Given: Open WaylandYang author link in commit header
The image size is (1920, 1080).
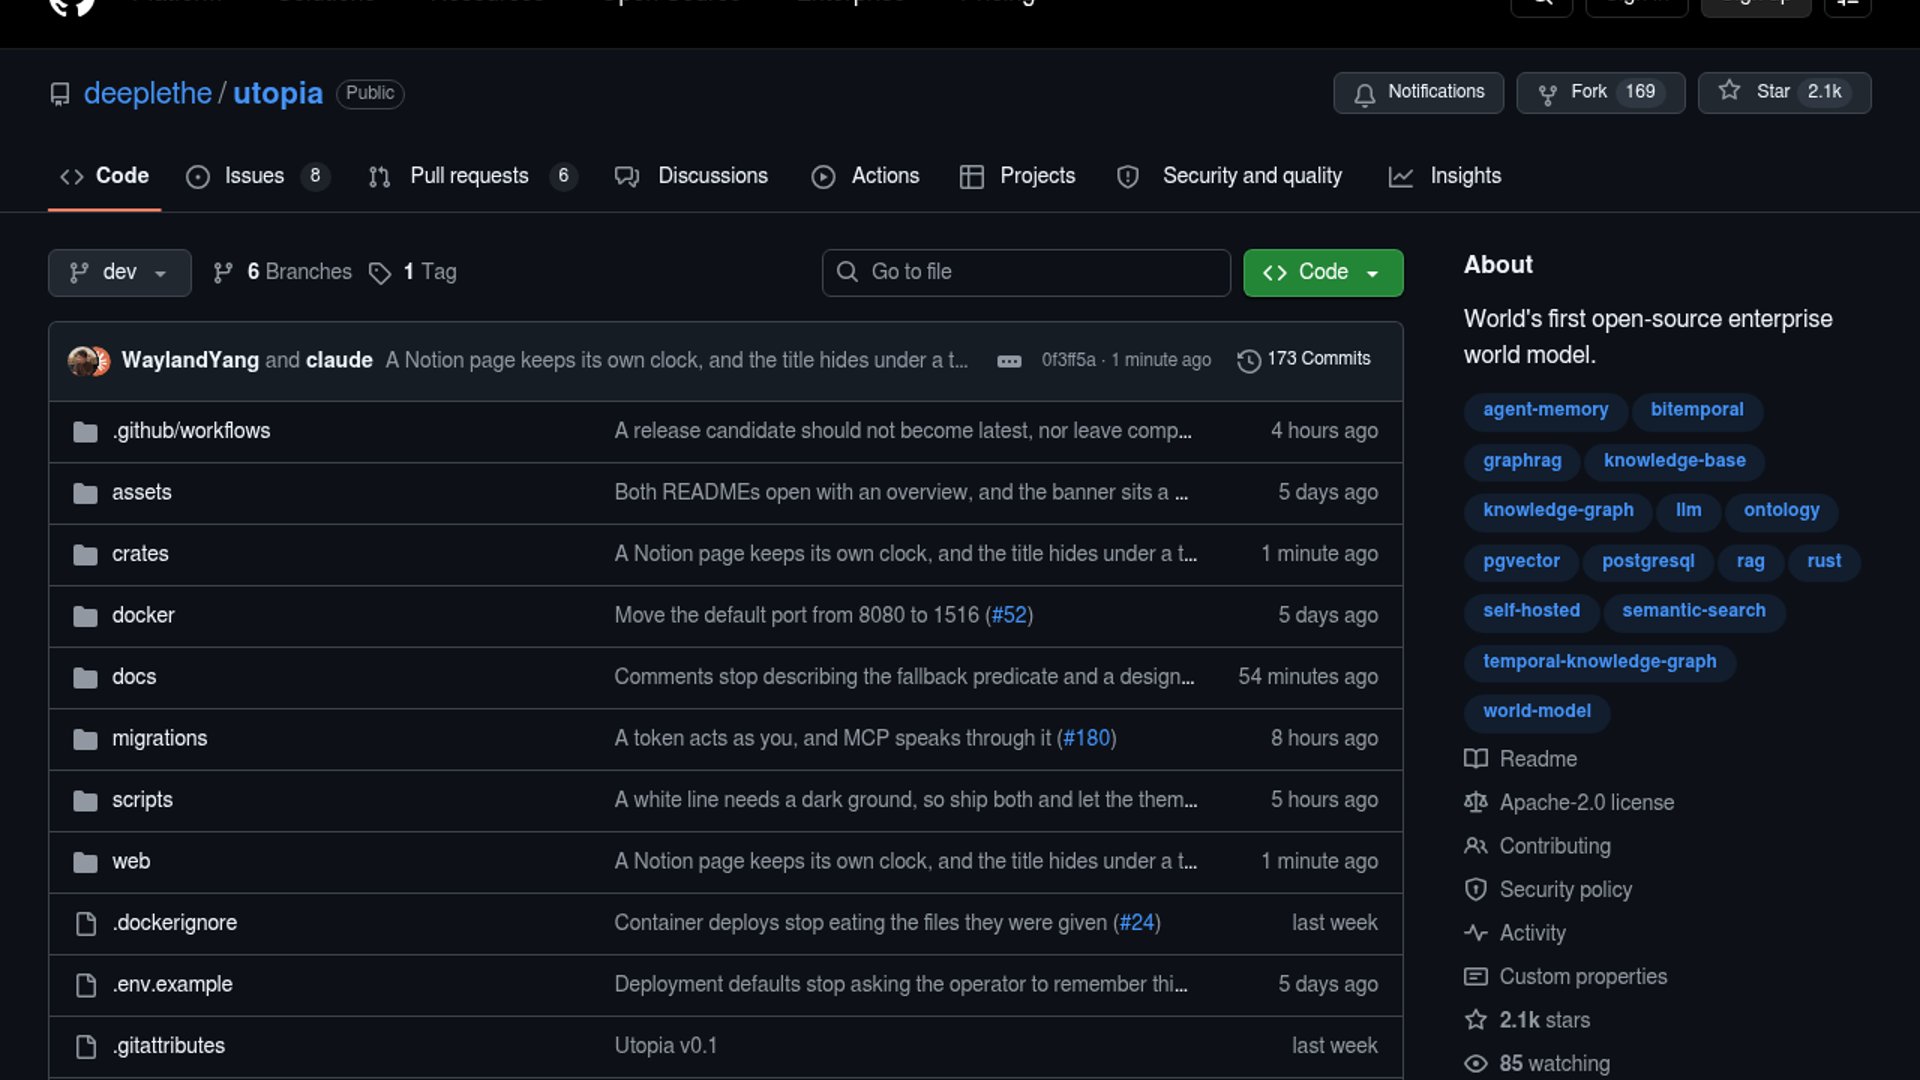Looking at the screenshot, I should [x=190, y=360].
